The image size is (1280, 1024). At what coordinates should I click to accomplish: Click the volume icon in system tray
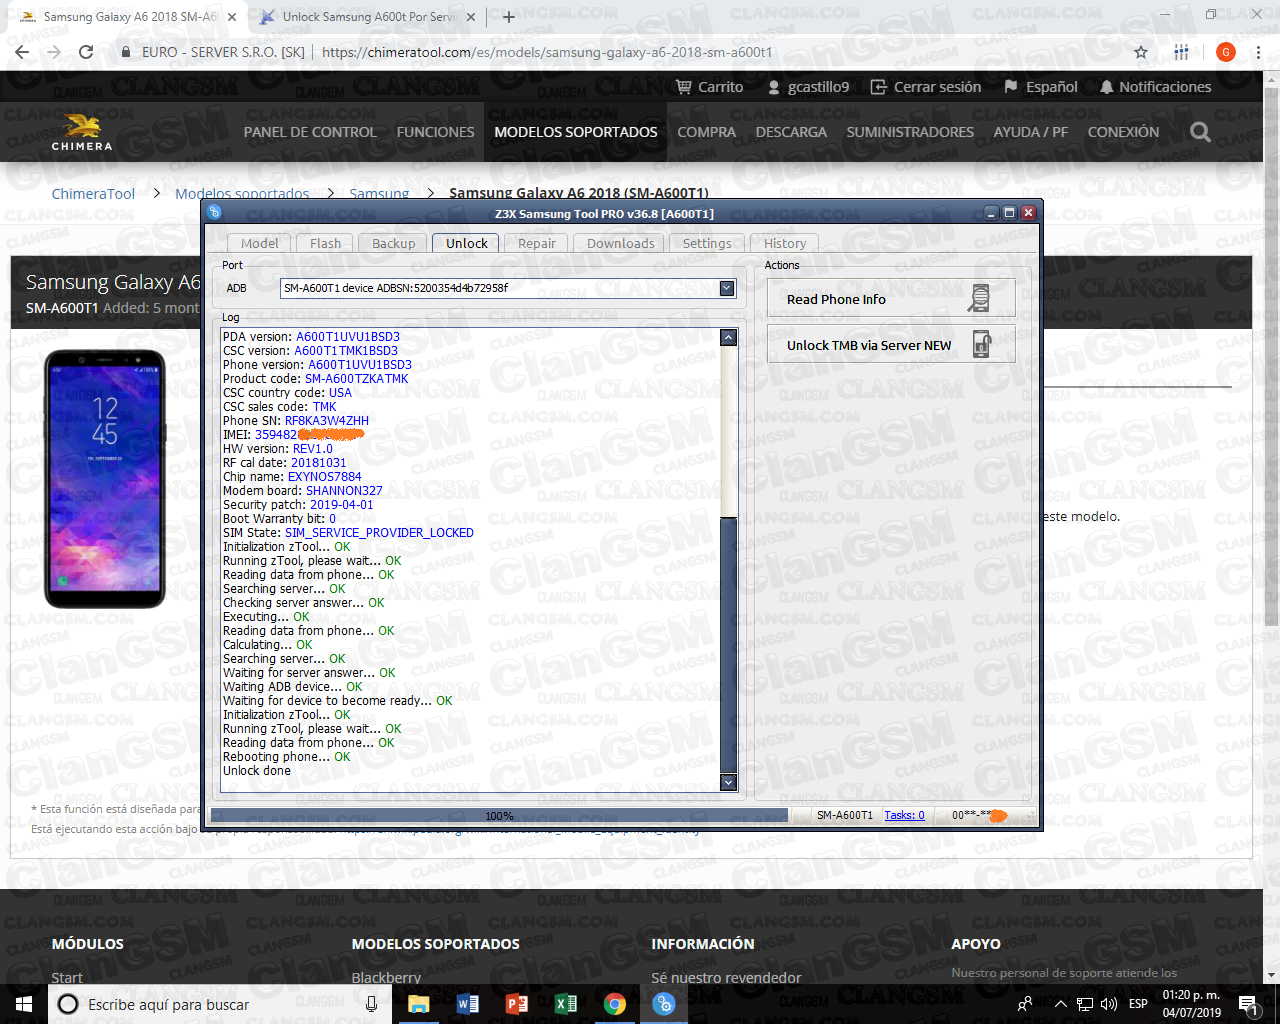1109,1004
